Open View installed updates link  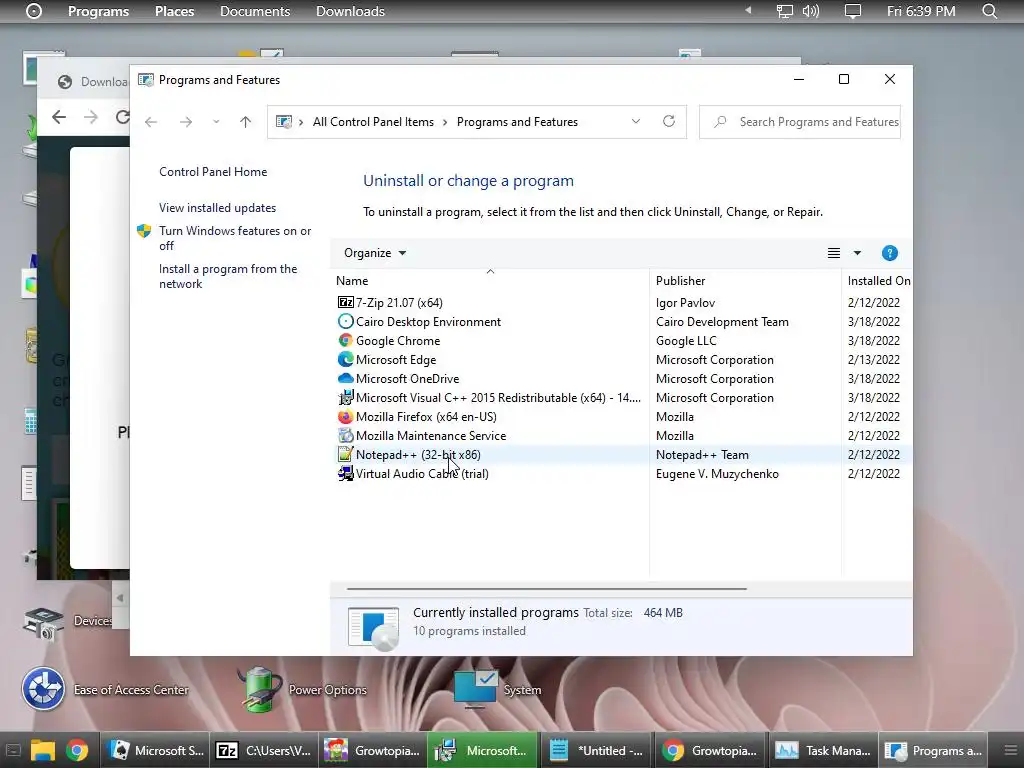pos(217,208)
